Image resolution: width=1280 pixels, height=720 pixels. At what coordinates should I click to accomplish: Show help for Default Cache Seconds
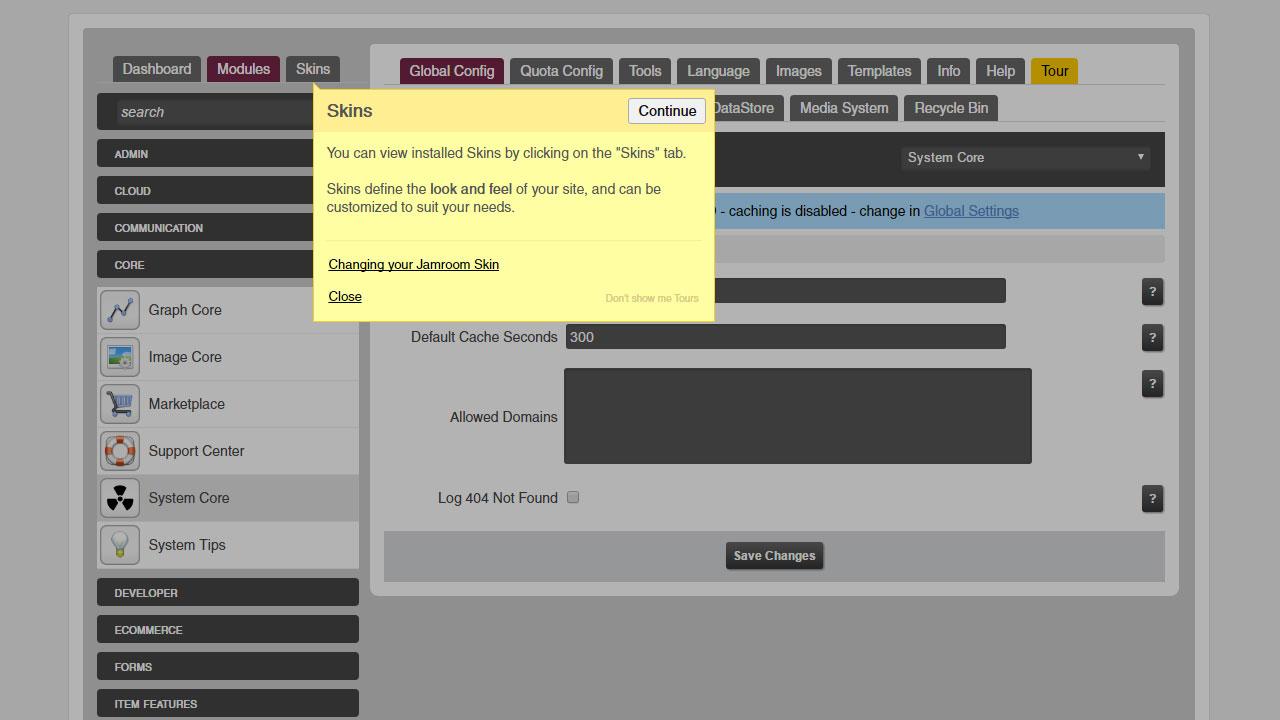point(1152,338)
